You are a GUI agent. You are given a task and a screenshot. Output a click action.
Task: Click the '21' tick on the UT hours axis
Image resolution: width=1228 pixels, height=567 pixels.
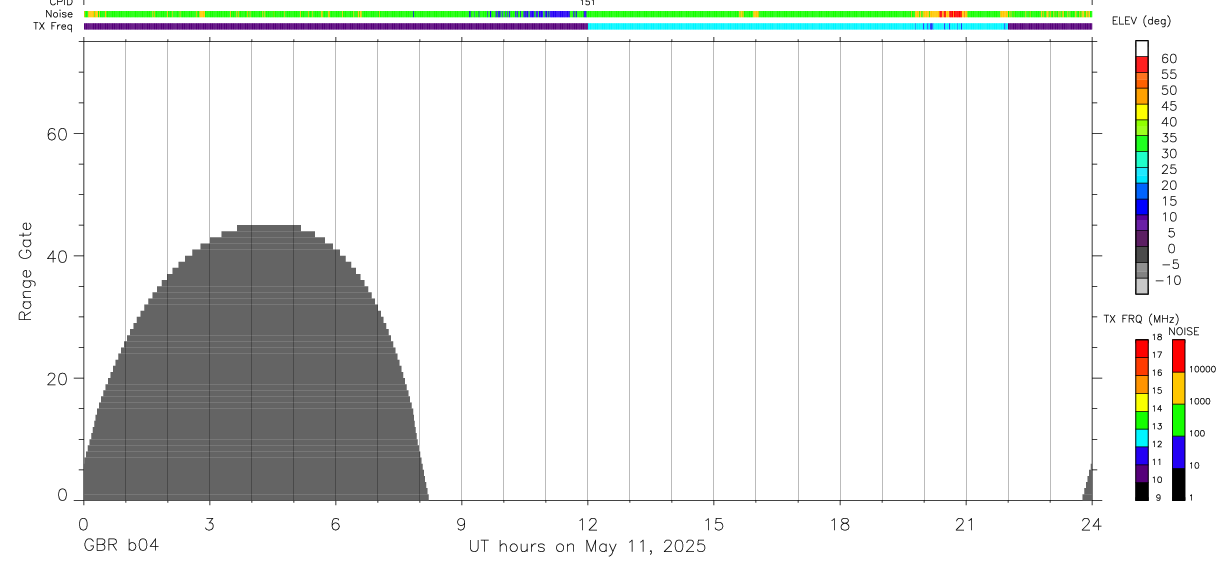pyautogui.click(x=966, y=524)
